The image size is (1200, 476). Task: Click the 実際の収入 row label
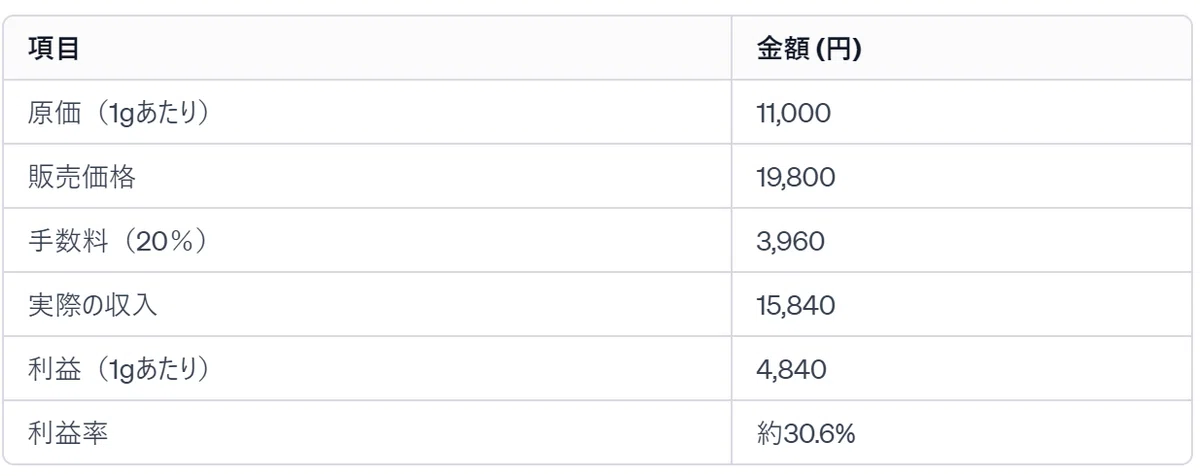[92, 305]
